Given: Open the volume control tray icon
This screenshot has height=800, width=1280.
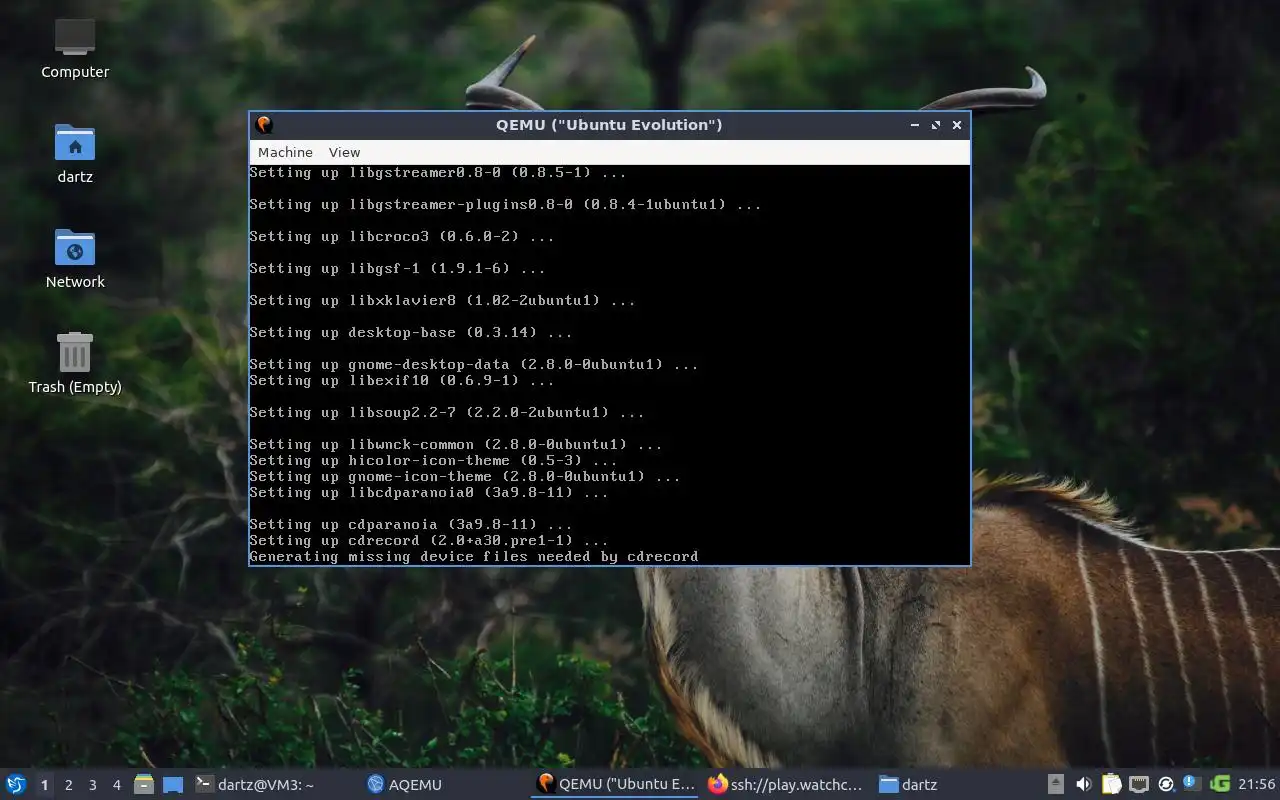Looking at the screenshot, I should [1083, 784].
